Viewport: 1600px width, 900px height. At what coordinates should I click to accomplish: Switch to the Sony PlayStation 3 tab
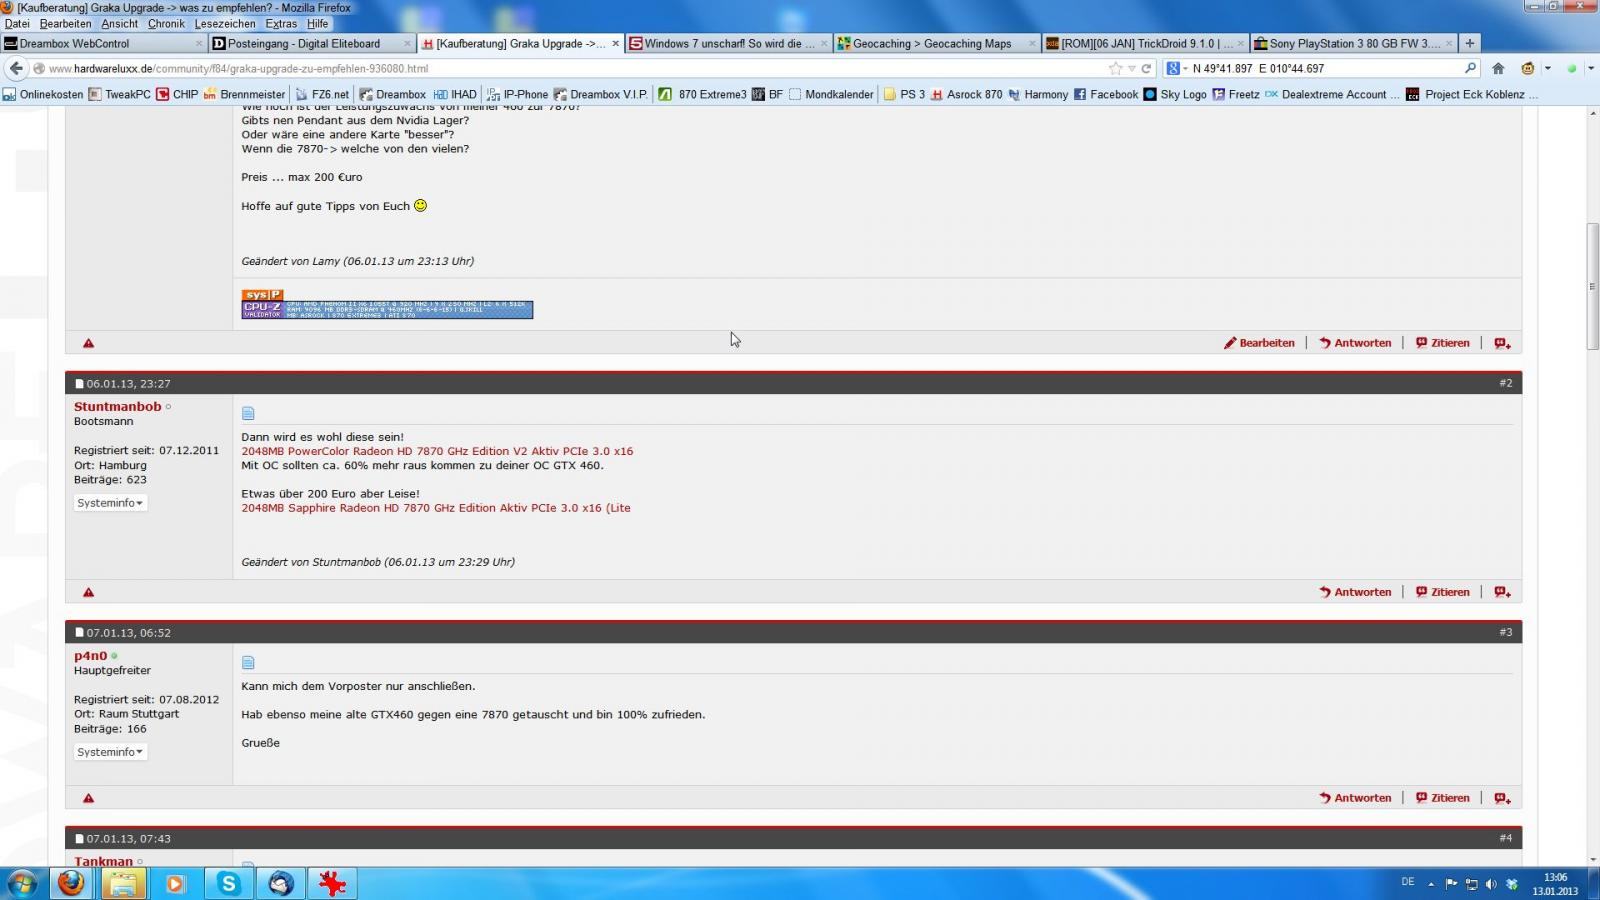tap(1353, 43)
